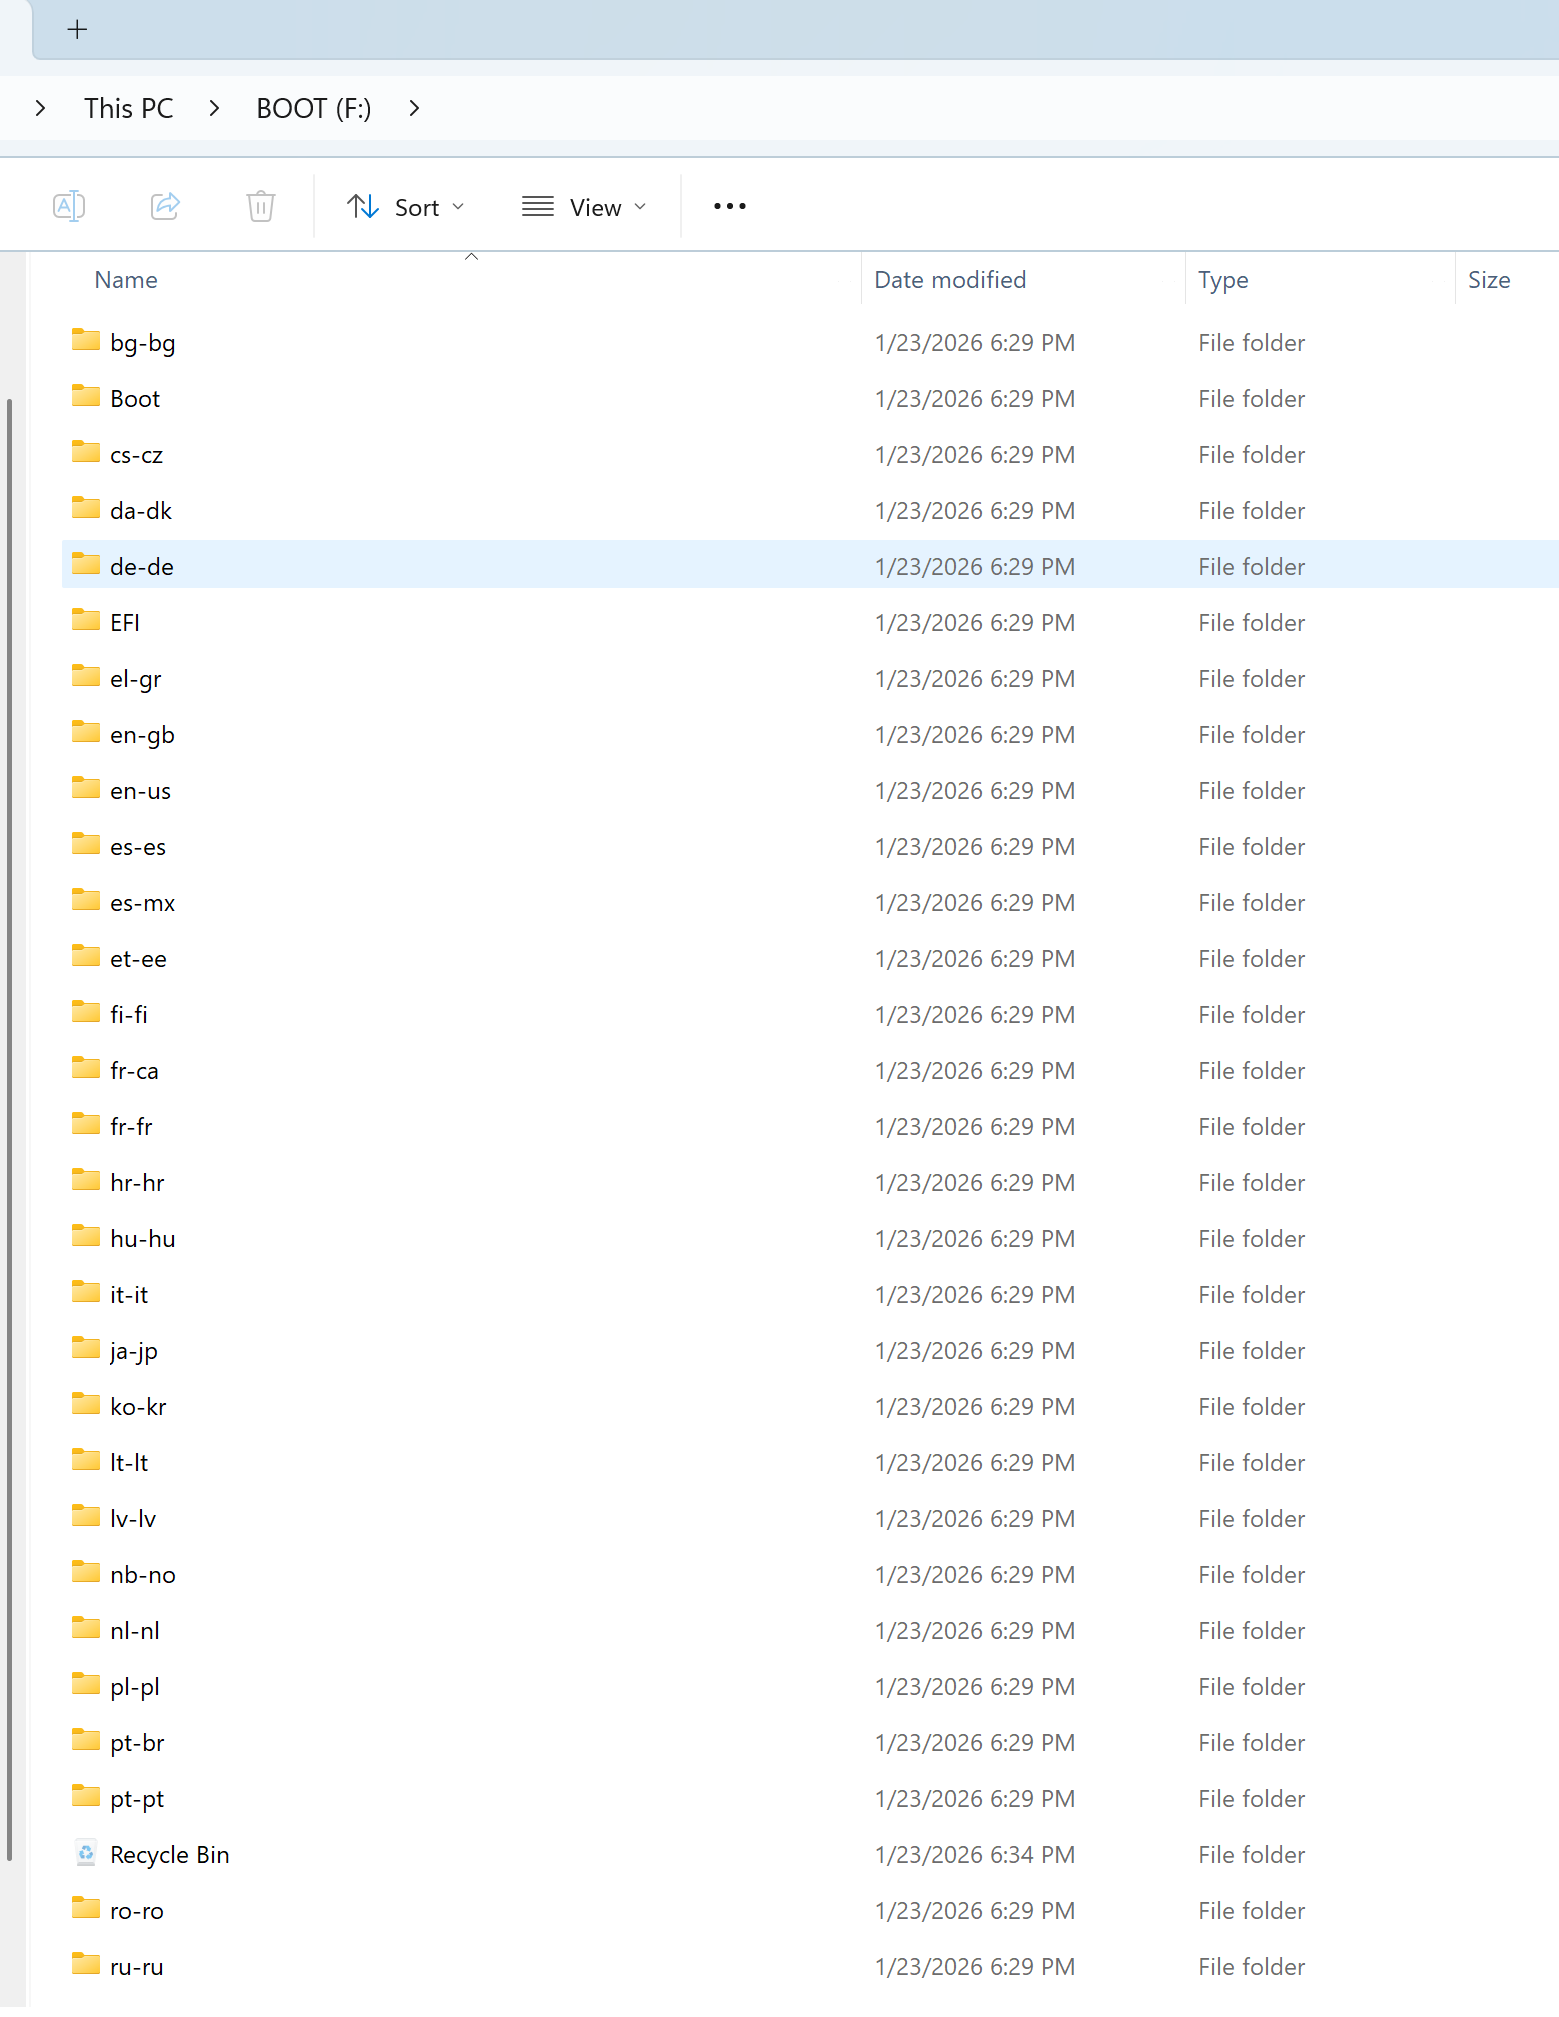
Task: Sort by Date modified column header
Action: pos(949,280)
